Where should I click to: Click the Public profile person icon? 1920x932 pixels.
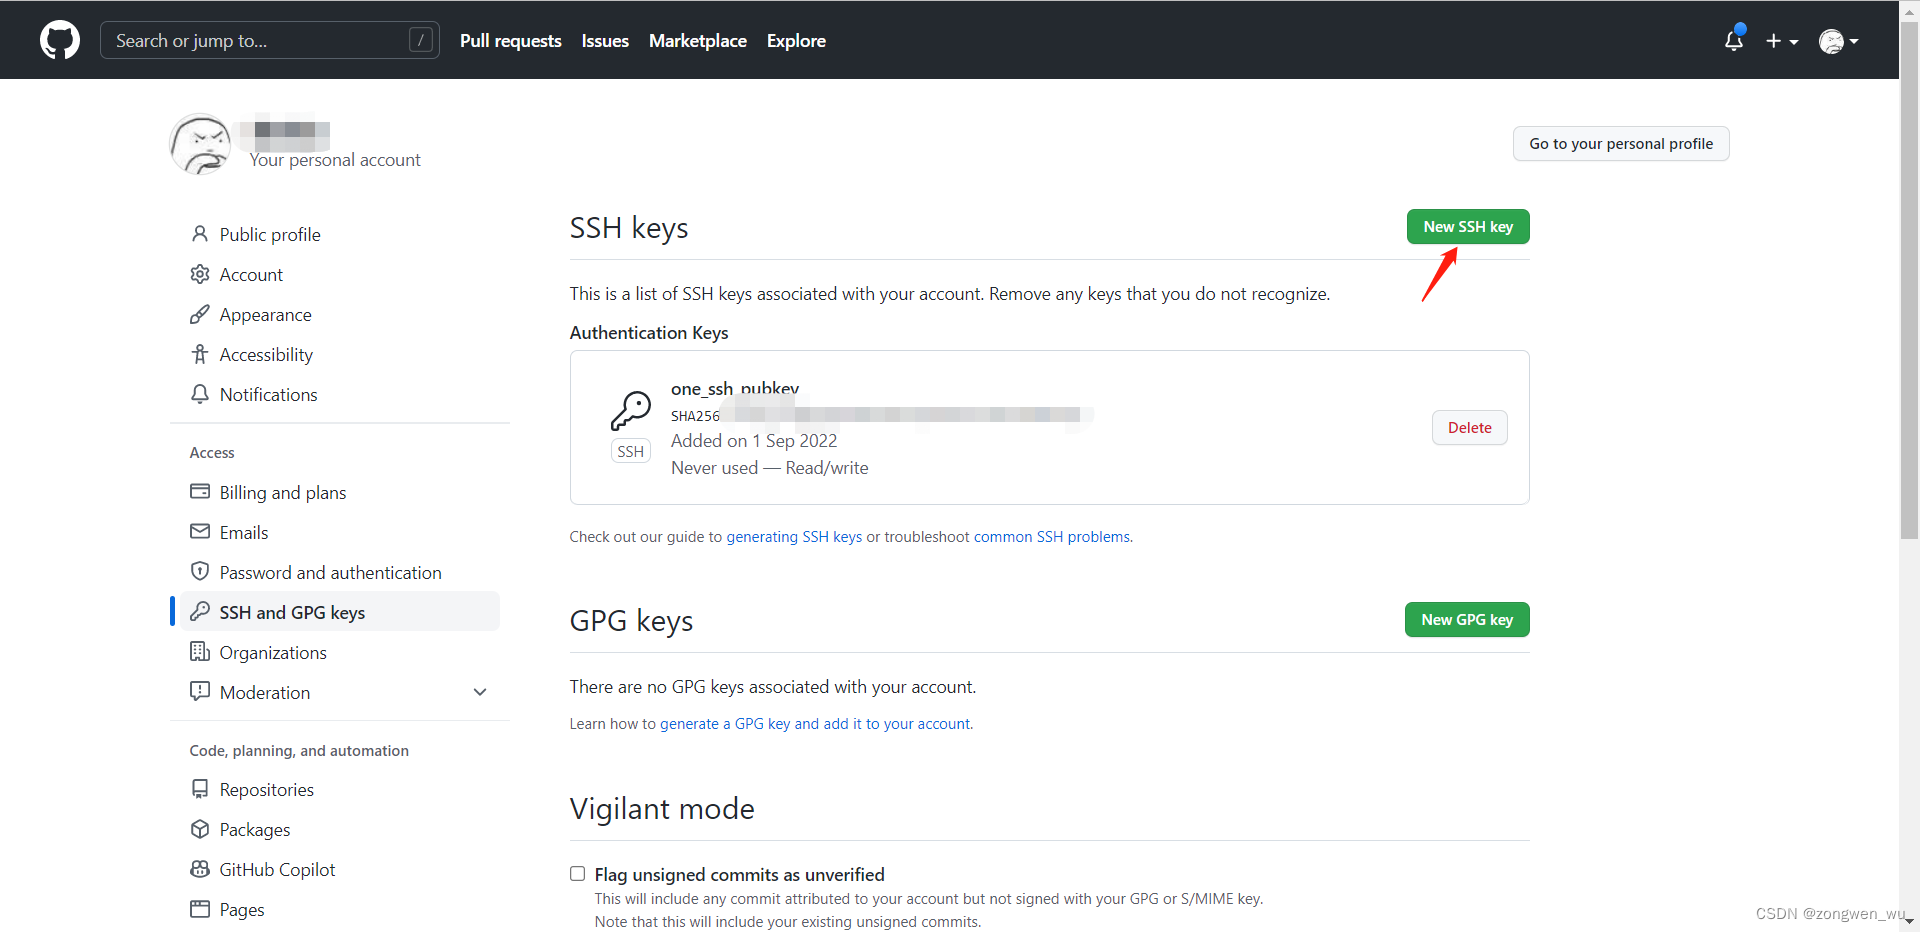(x=200, y=234)
